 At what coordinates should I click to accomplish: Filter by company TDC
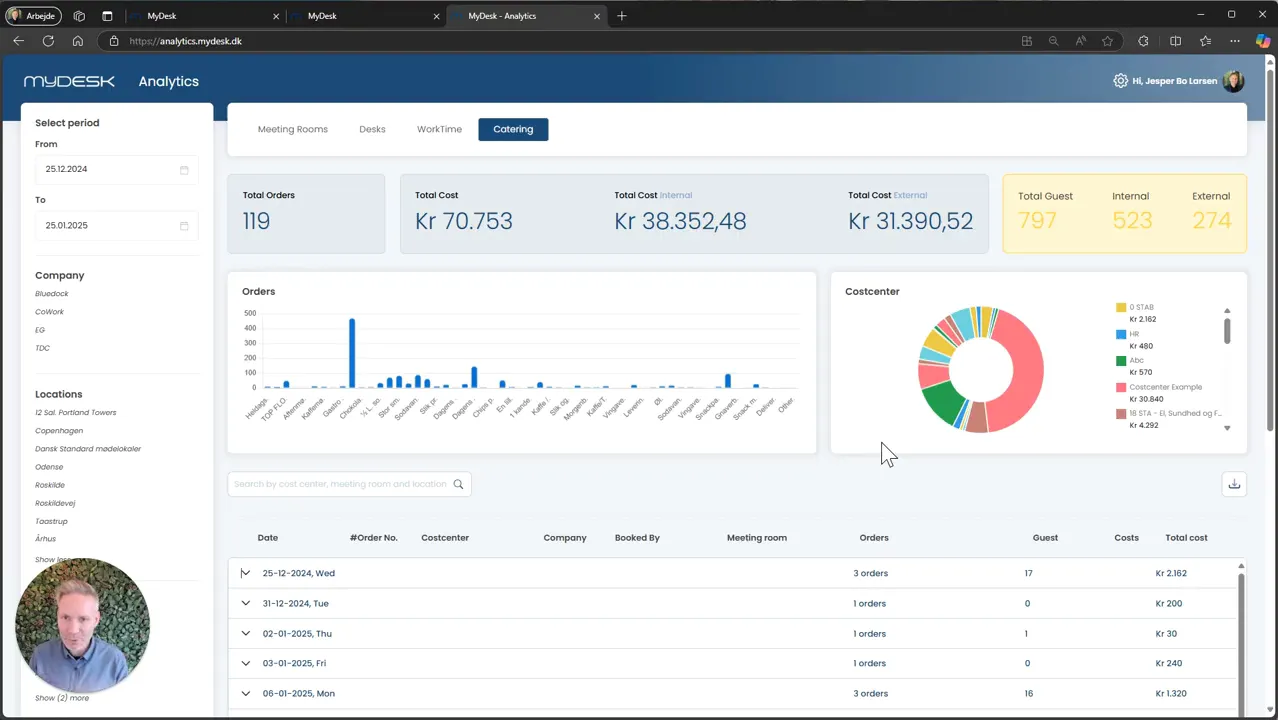coord(42,348)
